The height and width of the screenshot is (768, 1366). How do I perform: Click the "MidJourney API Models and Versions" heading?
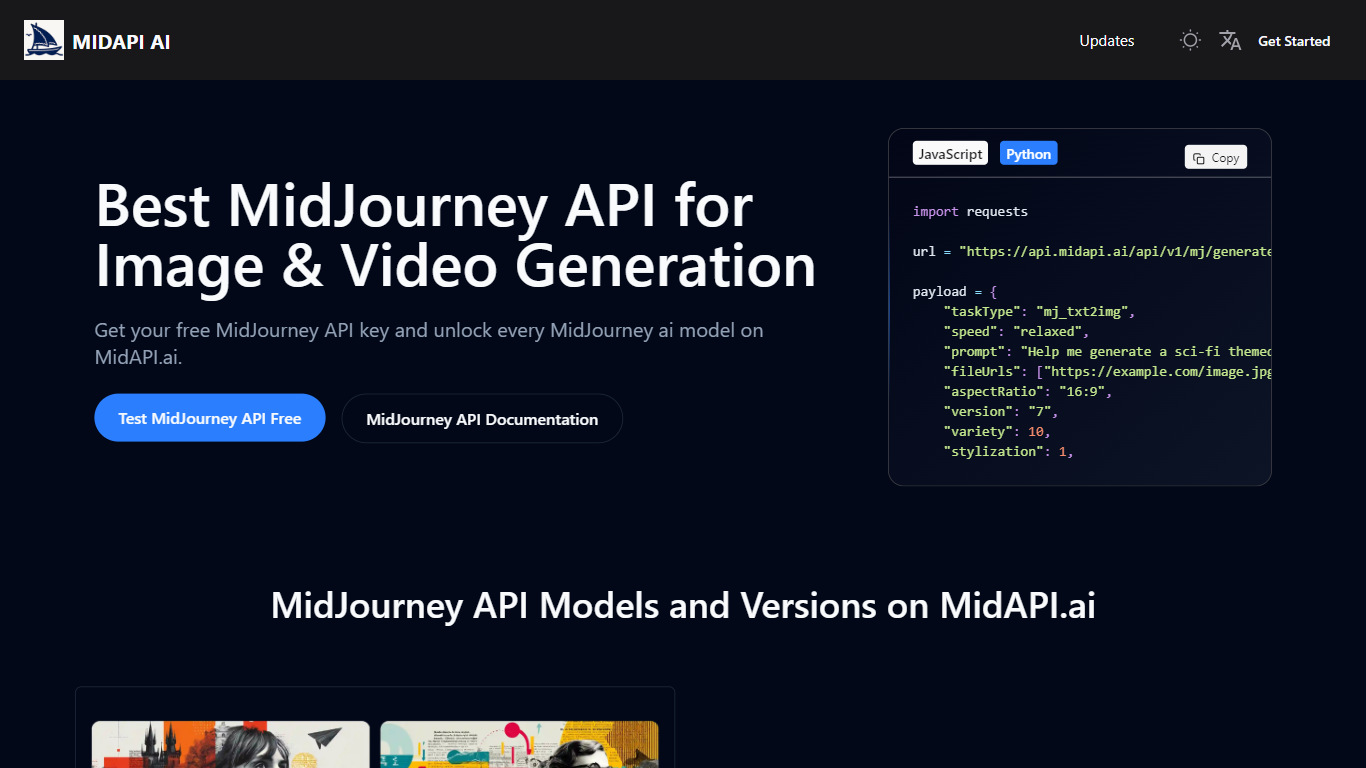[x=683, y=606]
